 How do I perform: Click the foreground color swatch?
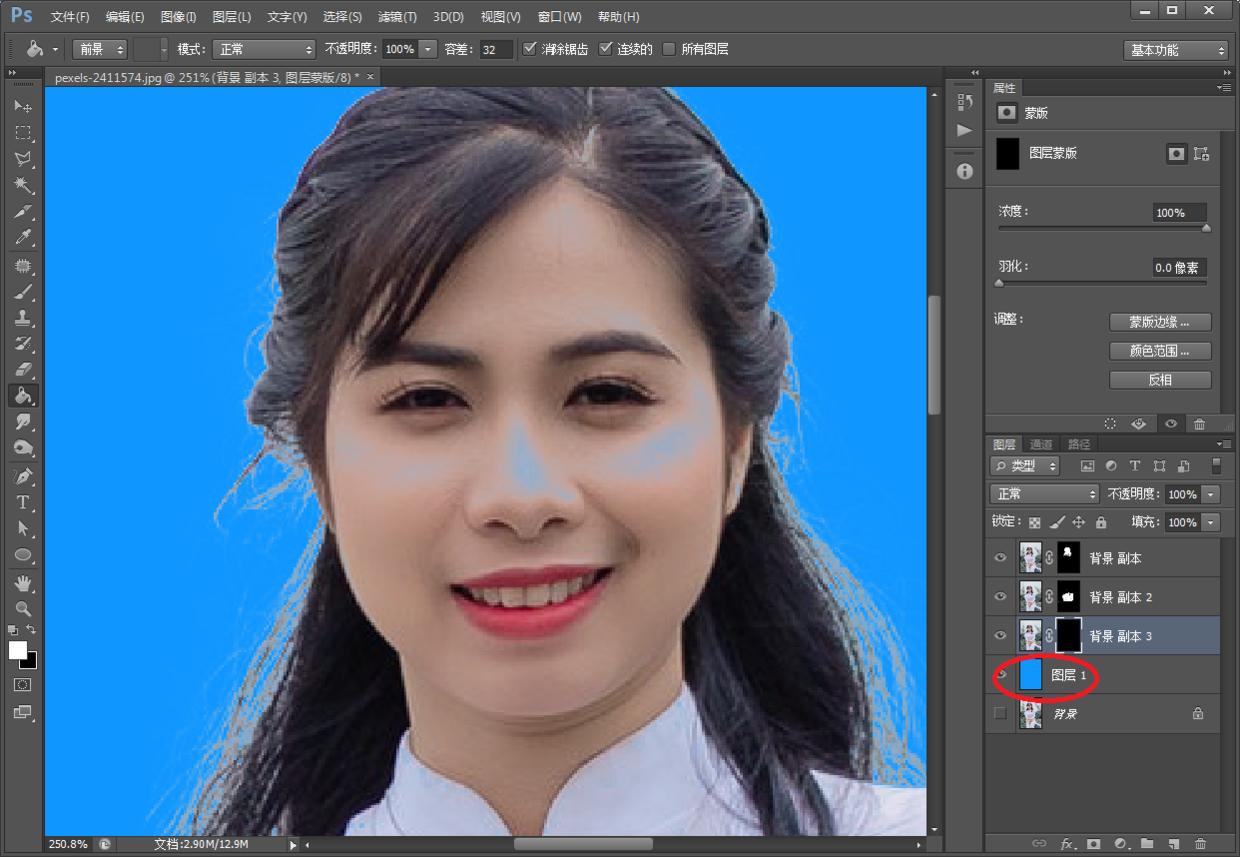[x=17, y=650]
